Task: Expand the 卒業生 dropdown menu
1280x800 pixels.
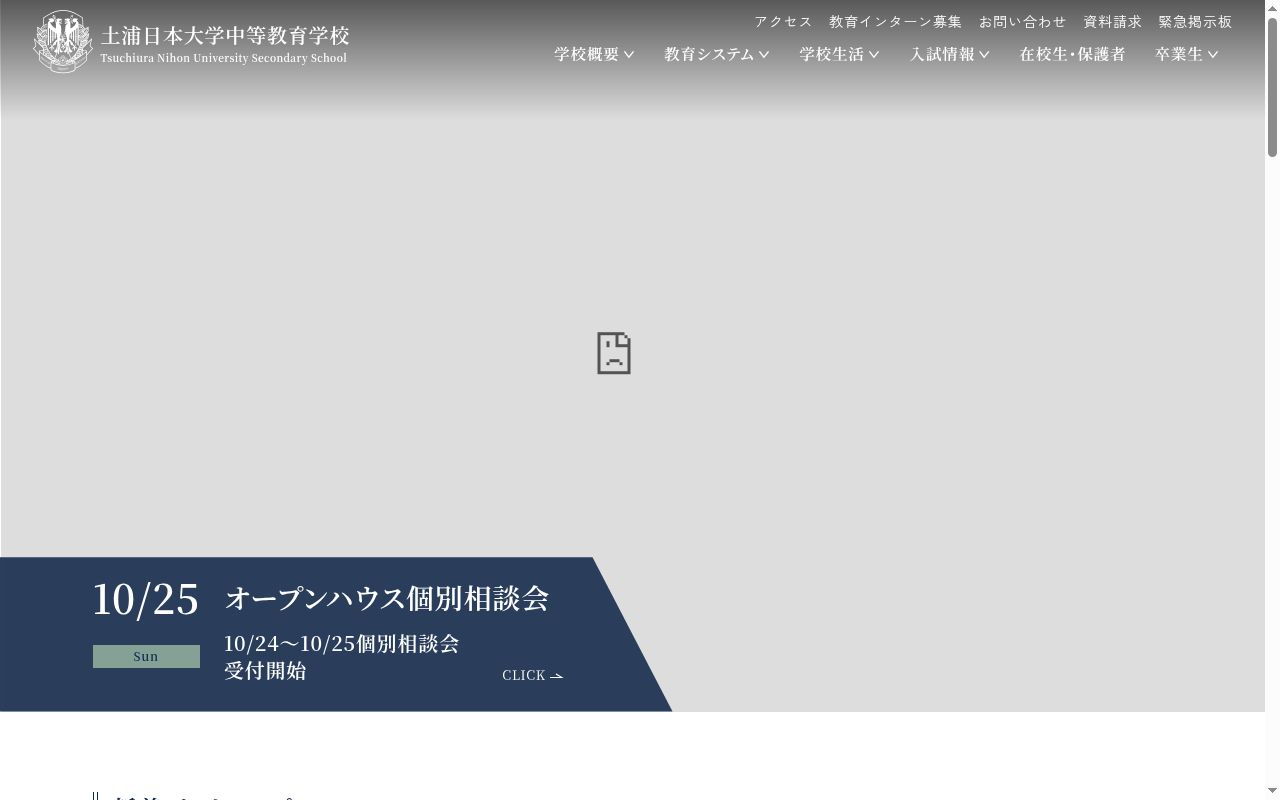Action: tap(1187, 54)
